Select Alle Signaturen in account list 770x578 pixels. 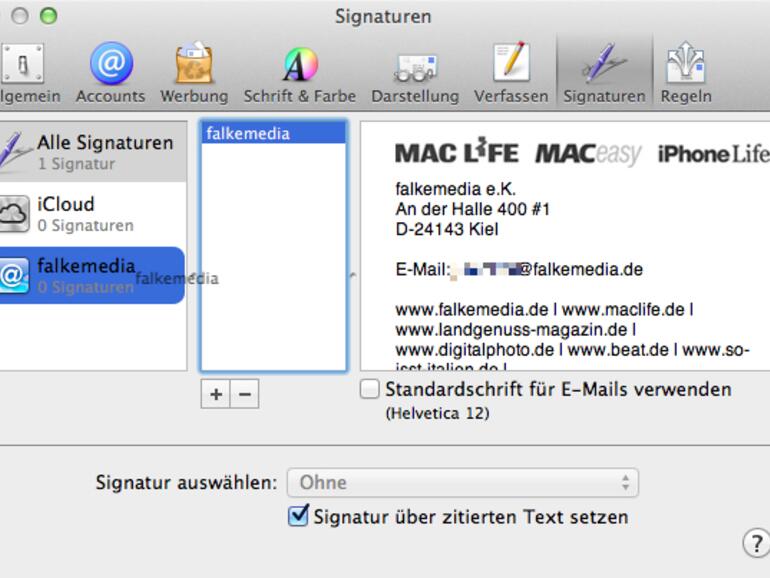click(93, 152)
